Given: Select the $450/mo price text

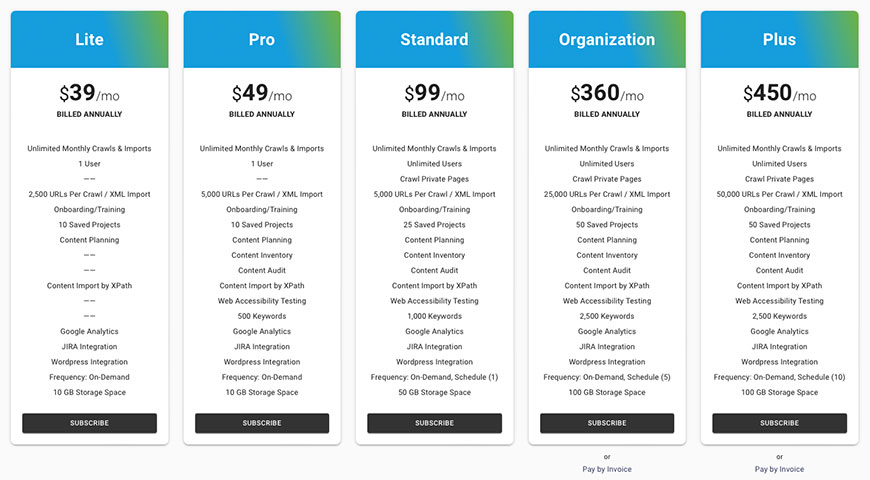Looking at the screenshot, I should pos(779,94).
